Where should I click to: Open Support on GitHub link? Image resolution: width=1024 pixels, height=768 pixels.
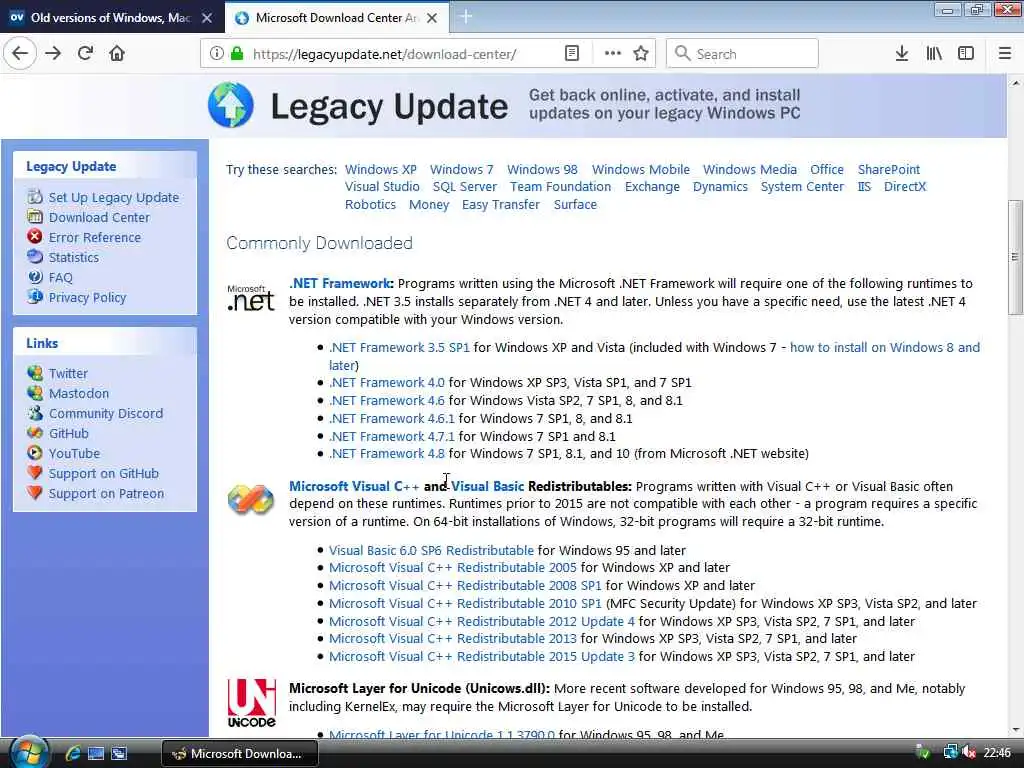104,473
